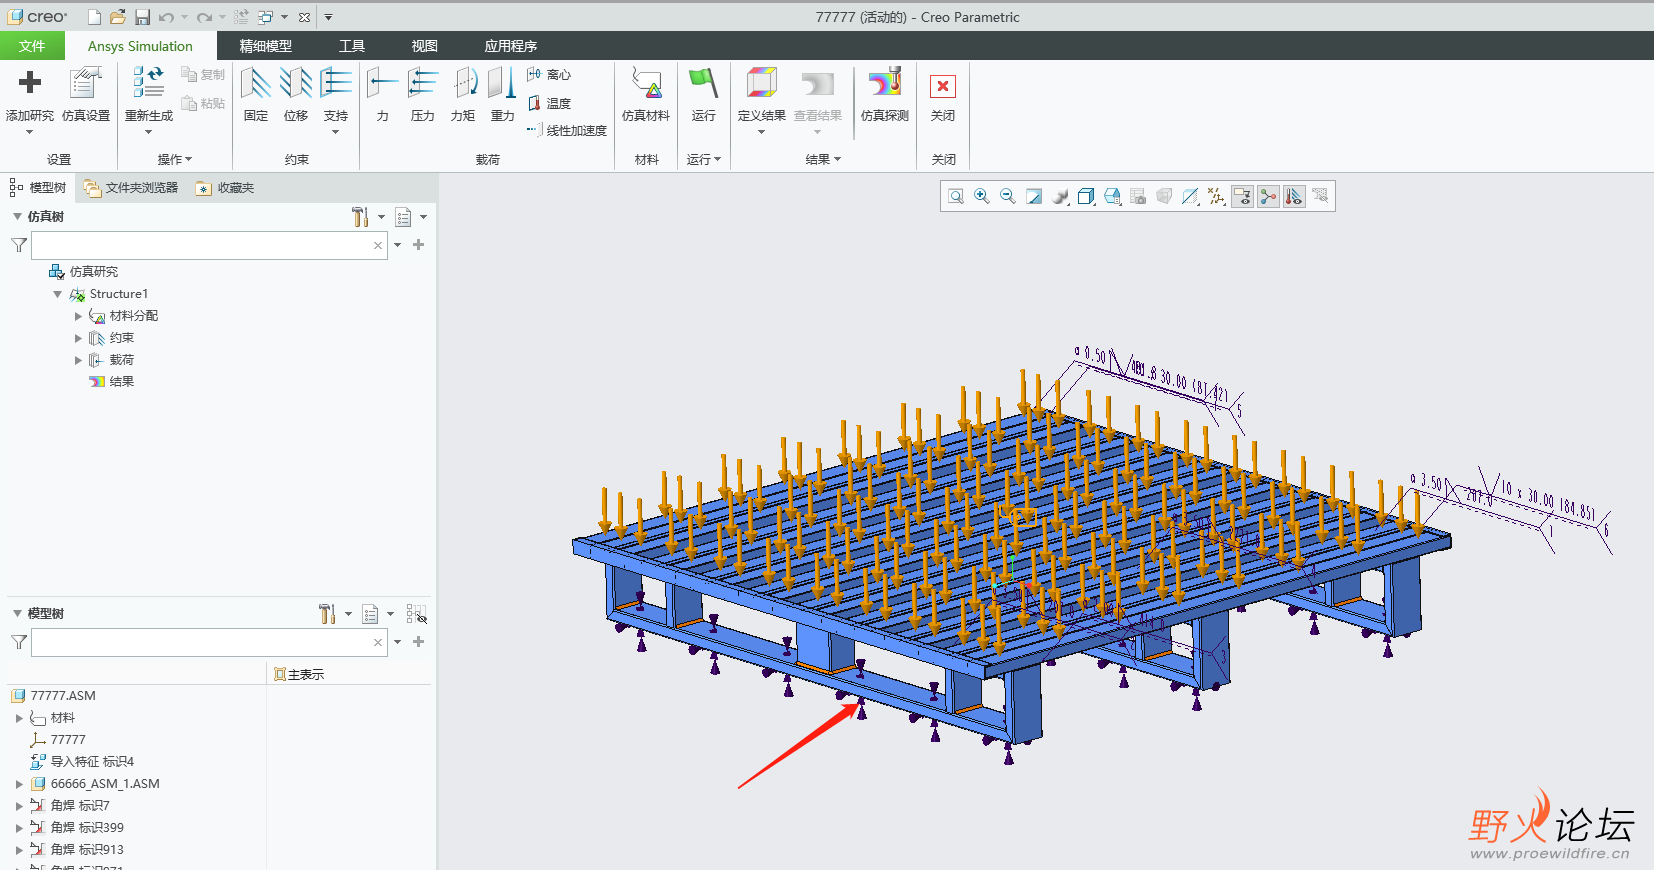This screenshot has width=1654, height=870.
Task: Select 导入特征 标识4 in model tree
Action: click(x=83, y=762)
